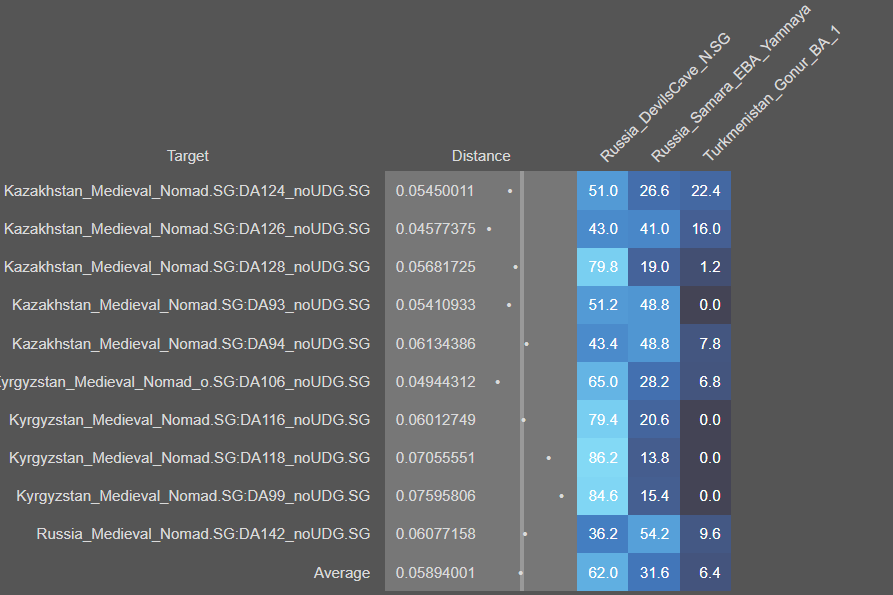Click distance value 0.04577375
The image size is (893, 595).
click(435, 229)
